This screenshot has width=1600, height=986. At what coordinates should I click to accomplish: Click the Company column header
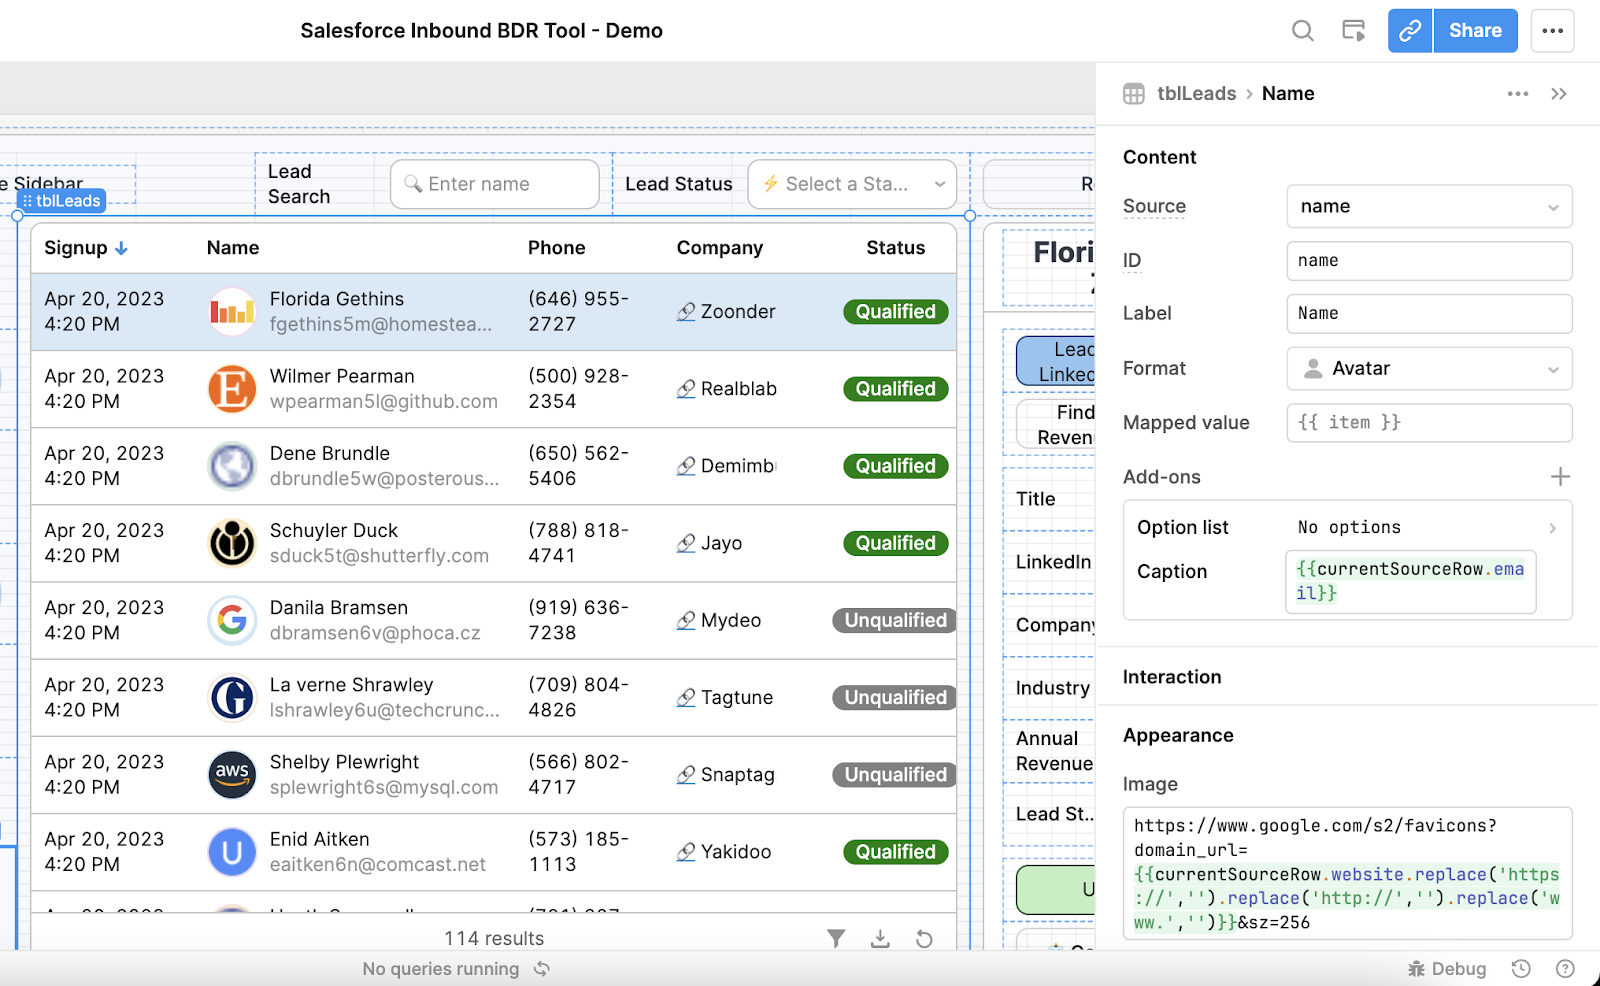pos(720,248)
